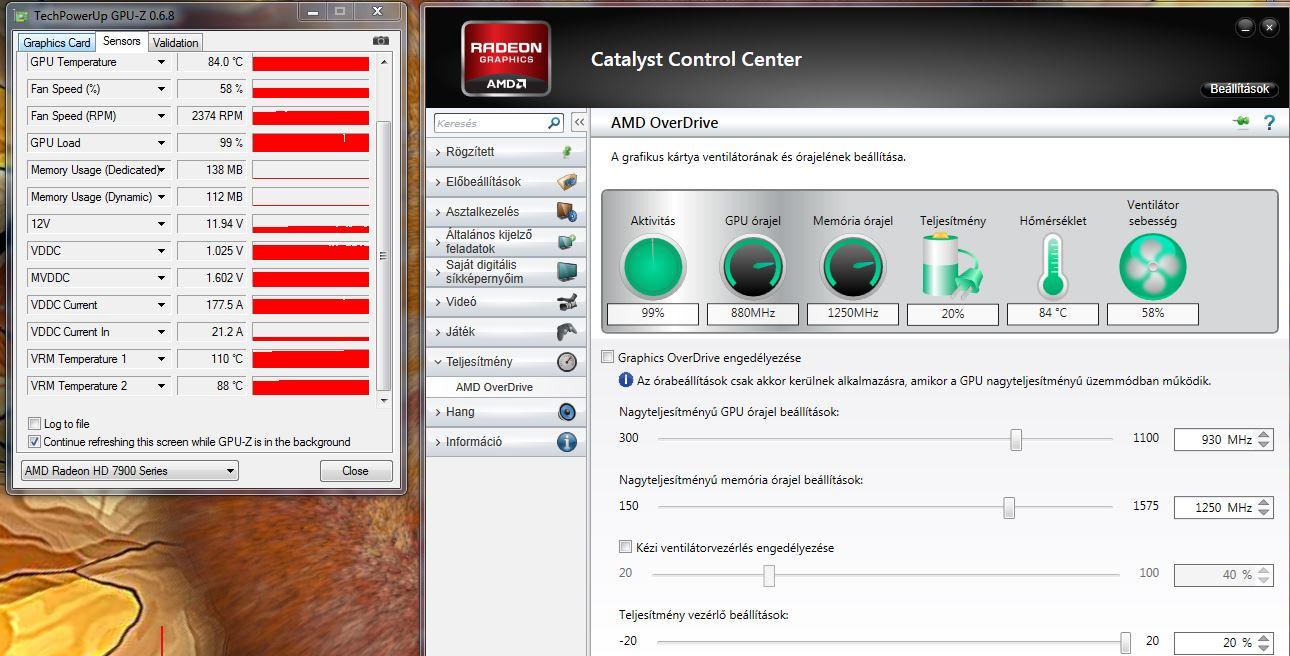Click the Asztalkezelés desktop icon
1290x656 pixels.
pyautogui.click(x=567, y=212)
